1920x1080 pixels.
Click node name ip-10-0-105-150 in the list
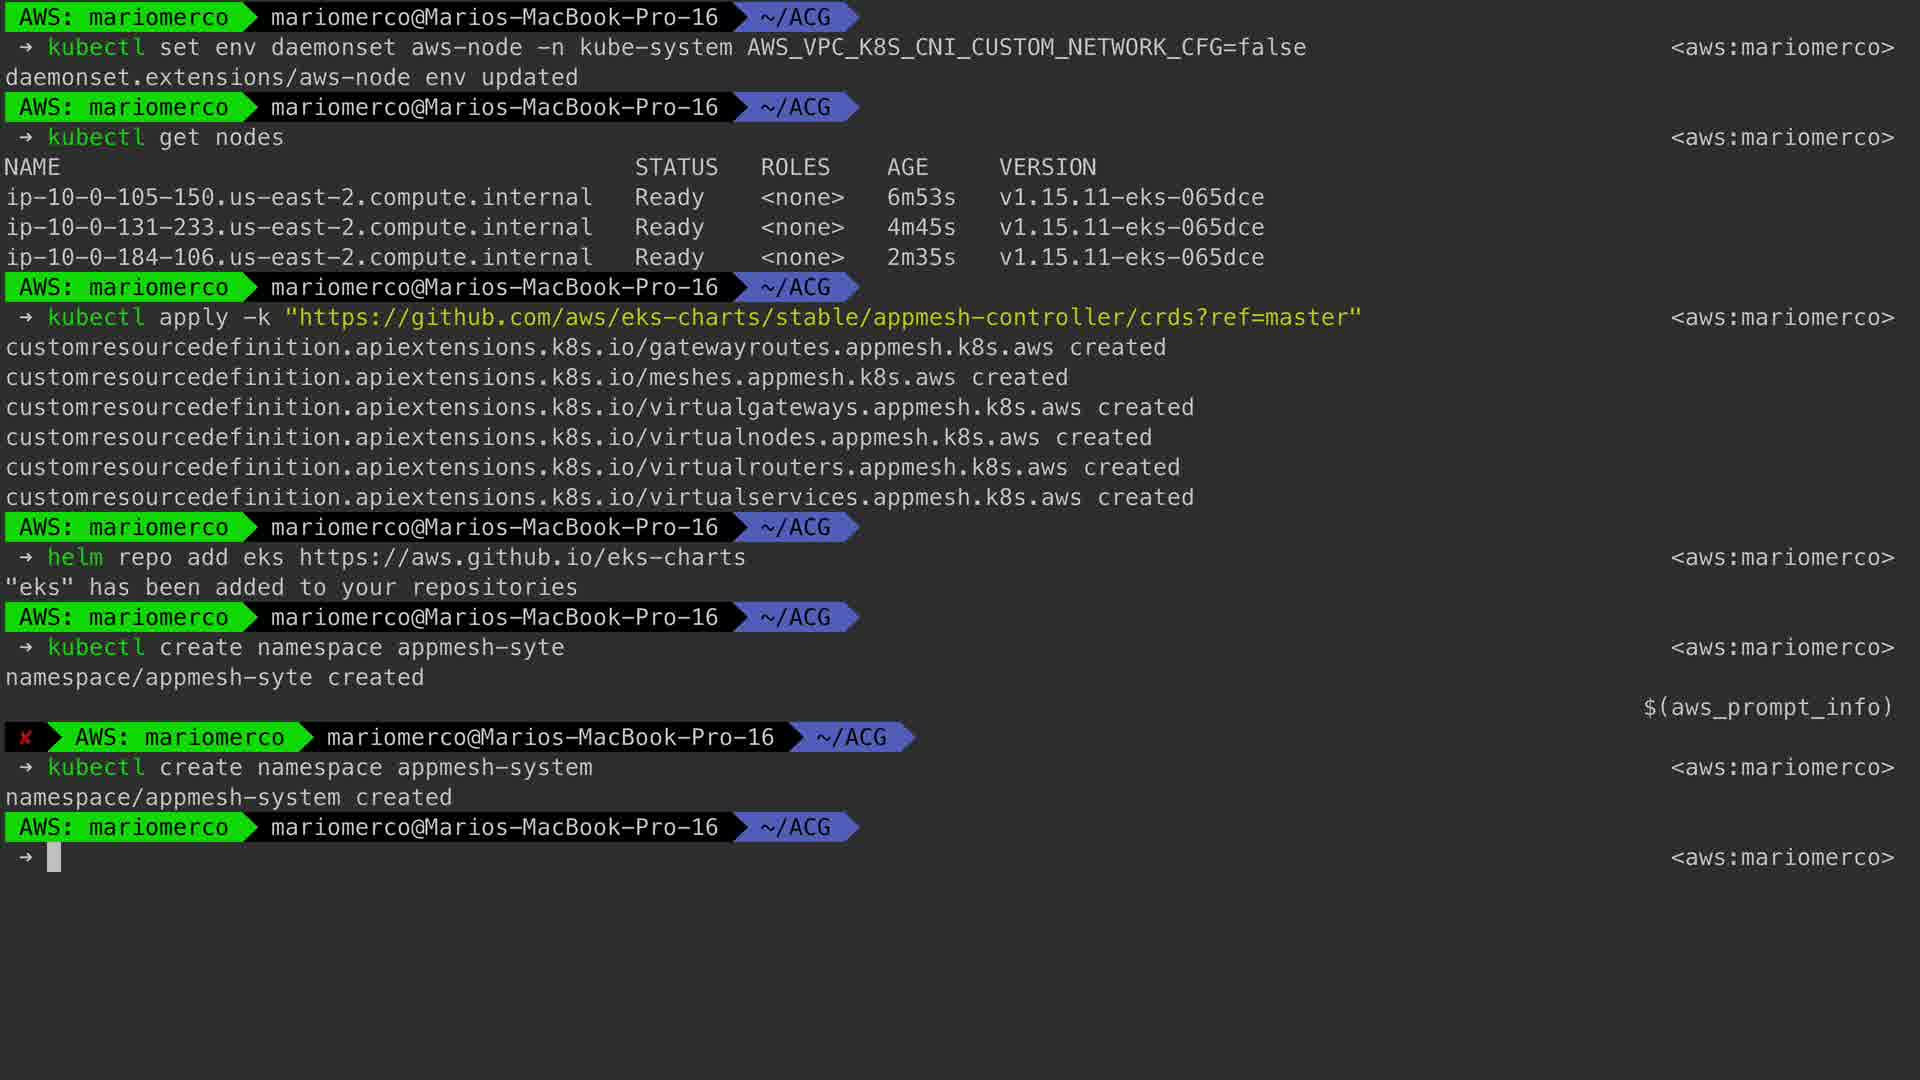point(299,198)
